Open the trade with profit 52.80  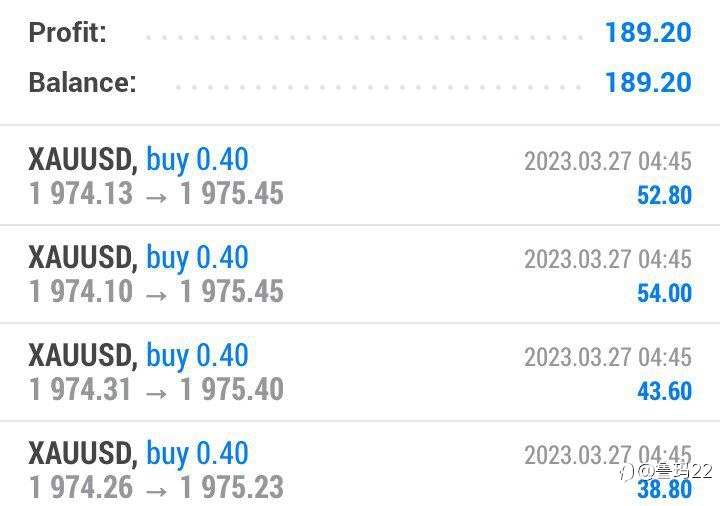(360, 176)
